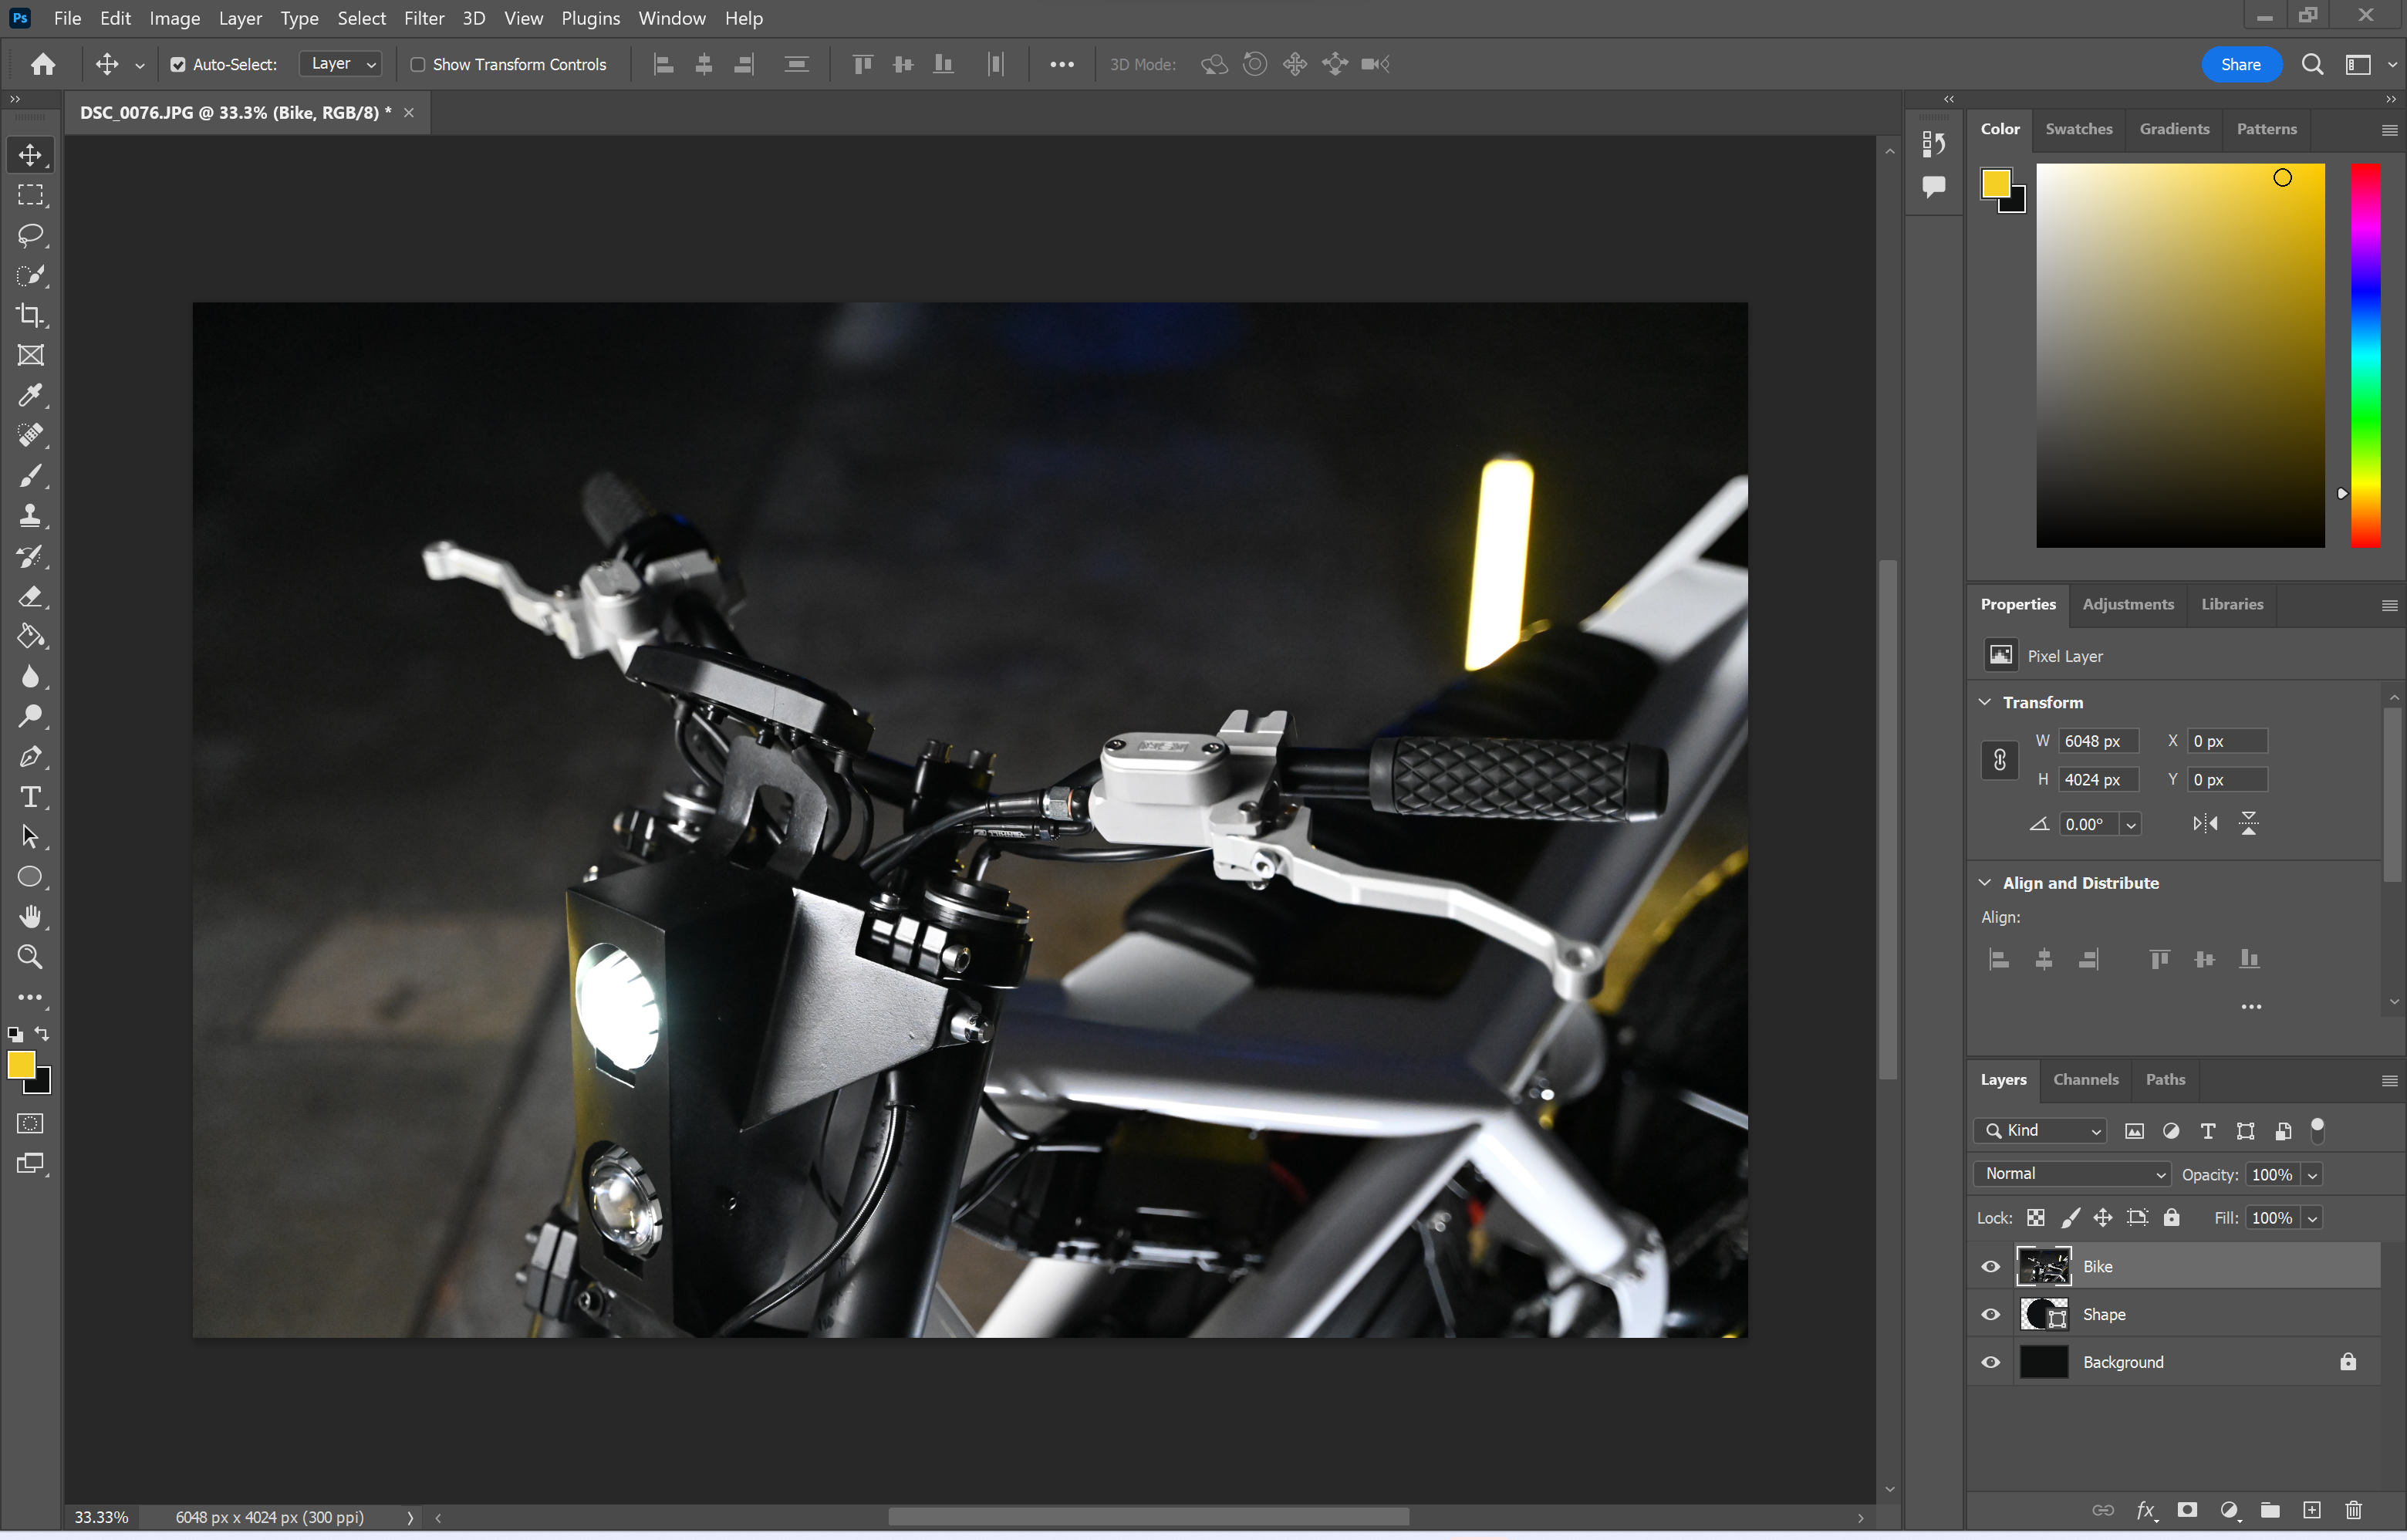The image size is (2407, 1540).
Task: Click foreground yellow swatch in Color panel
Action: (1996, 183)
